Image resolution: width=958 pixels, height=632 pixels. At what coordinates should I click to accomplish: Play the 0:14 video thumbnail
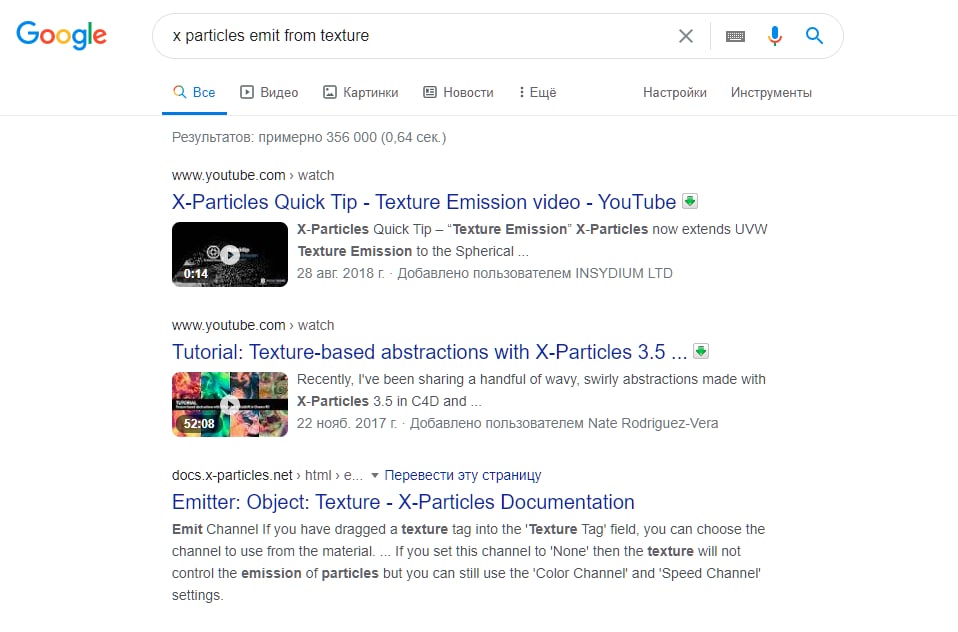click(x=230, y=254)
